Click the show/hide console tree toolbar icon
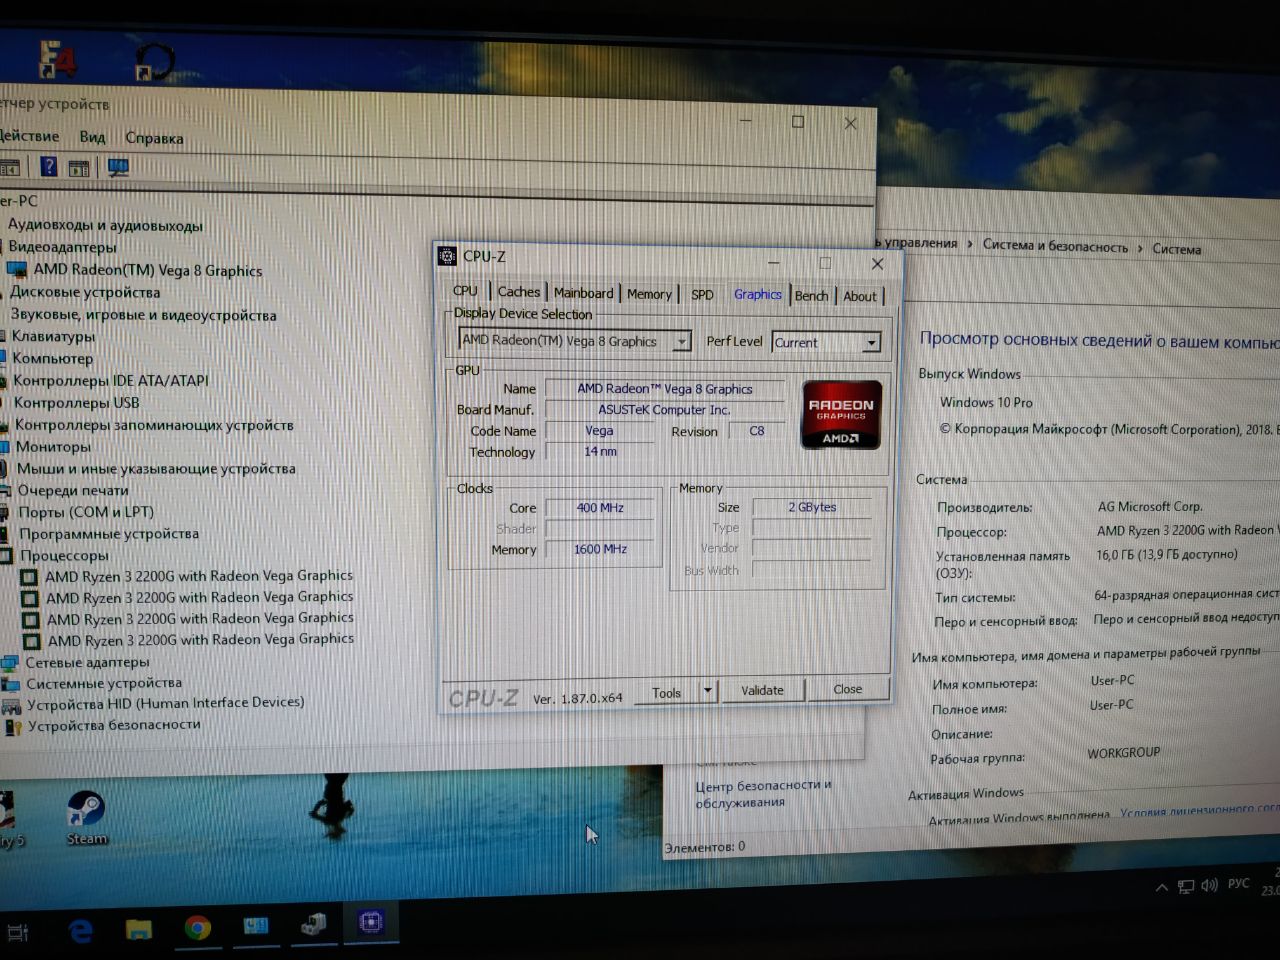 [x=10, y=167]
